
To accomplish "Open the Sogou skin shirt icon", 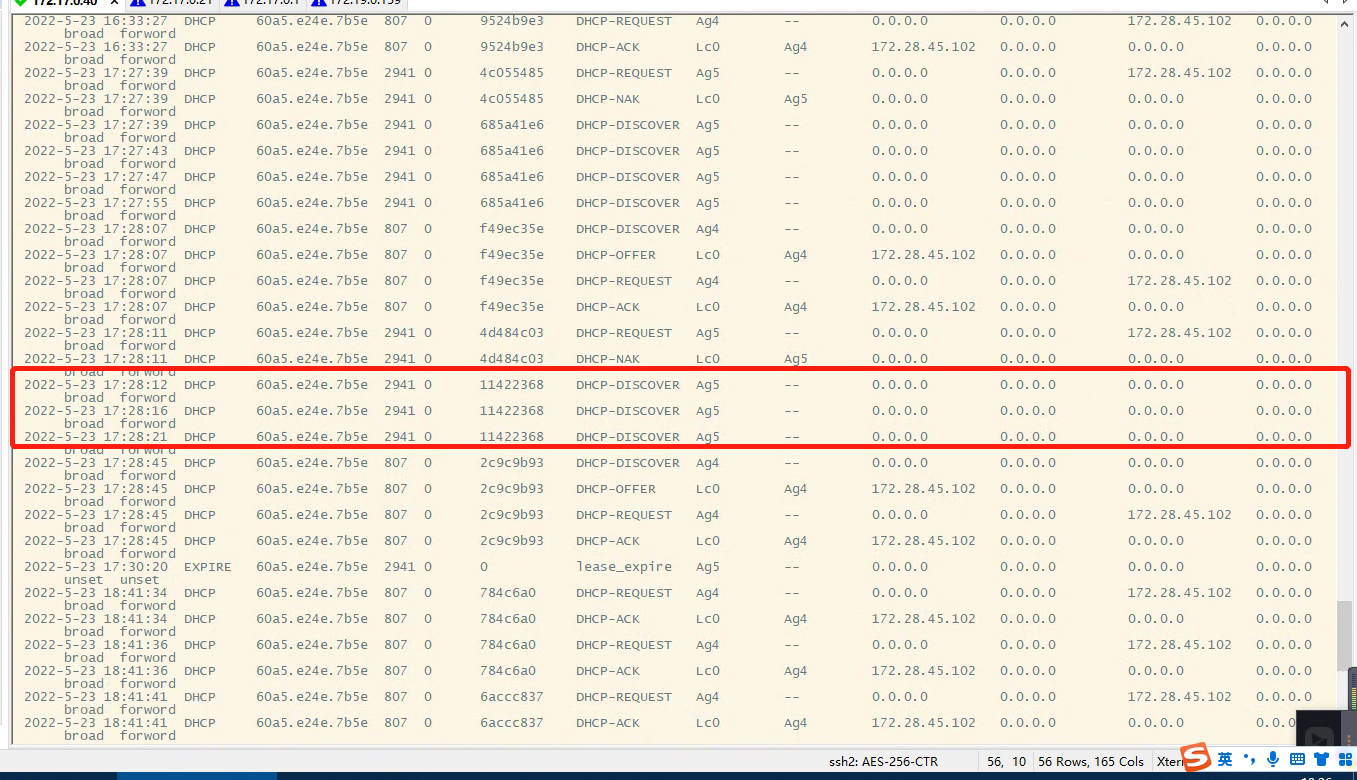I will coord(1321,759).
